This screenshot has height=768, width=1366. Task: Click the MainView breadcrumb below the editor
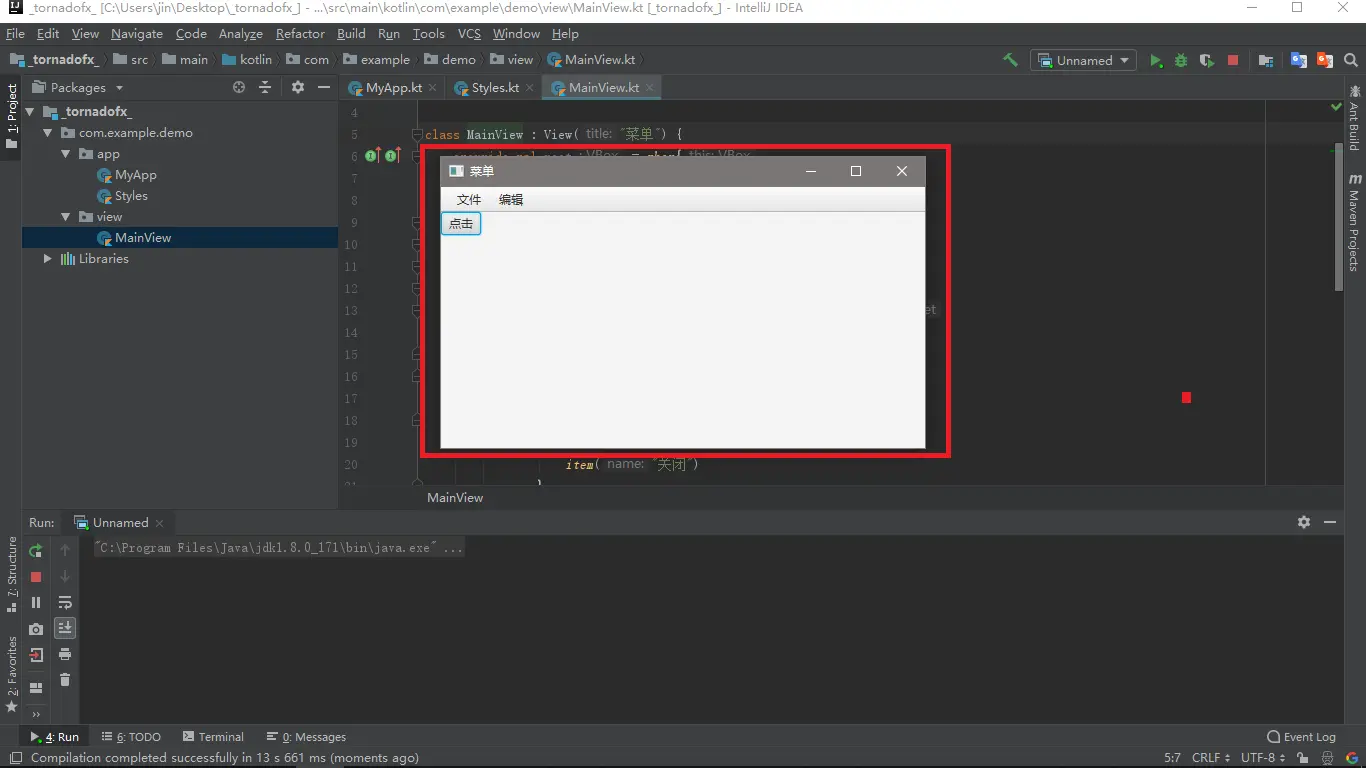click(455, 497)
